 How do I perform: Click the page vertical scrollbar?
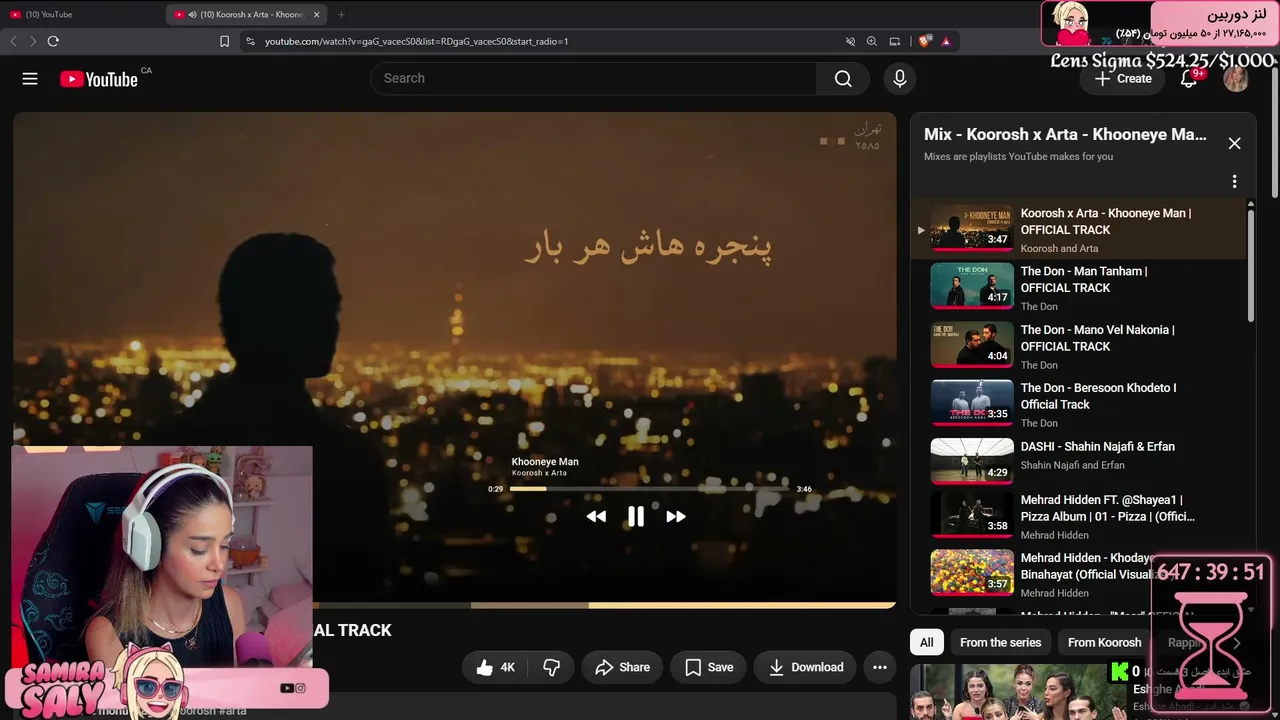[1274, 130]
